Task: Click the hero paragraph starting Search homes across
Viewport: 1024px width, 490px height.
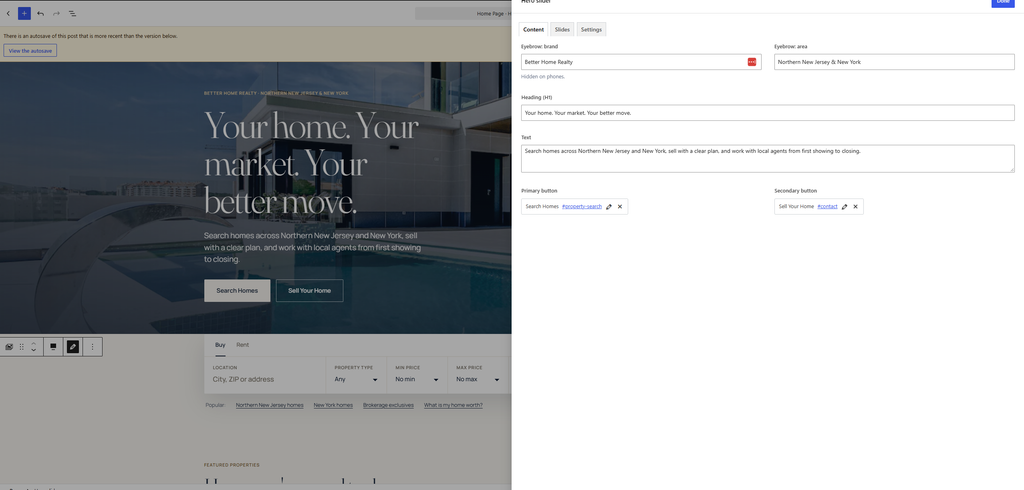Action: (x=312, y=248)
